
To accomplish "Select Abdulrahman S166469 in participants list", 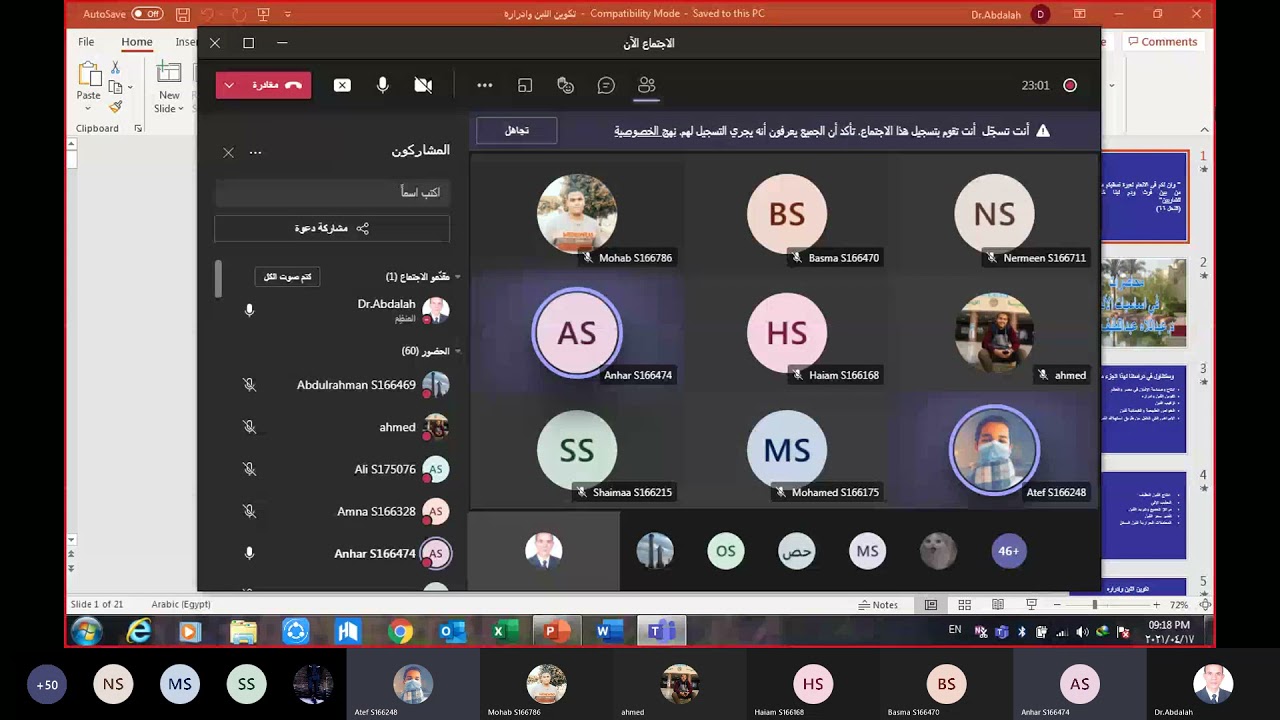I will point(332,385).
